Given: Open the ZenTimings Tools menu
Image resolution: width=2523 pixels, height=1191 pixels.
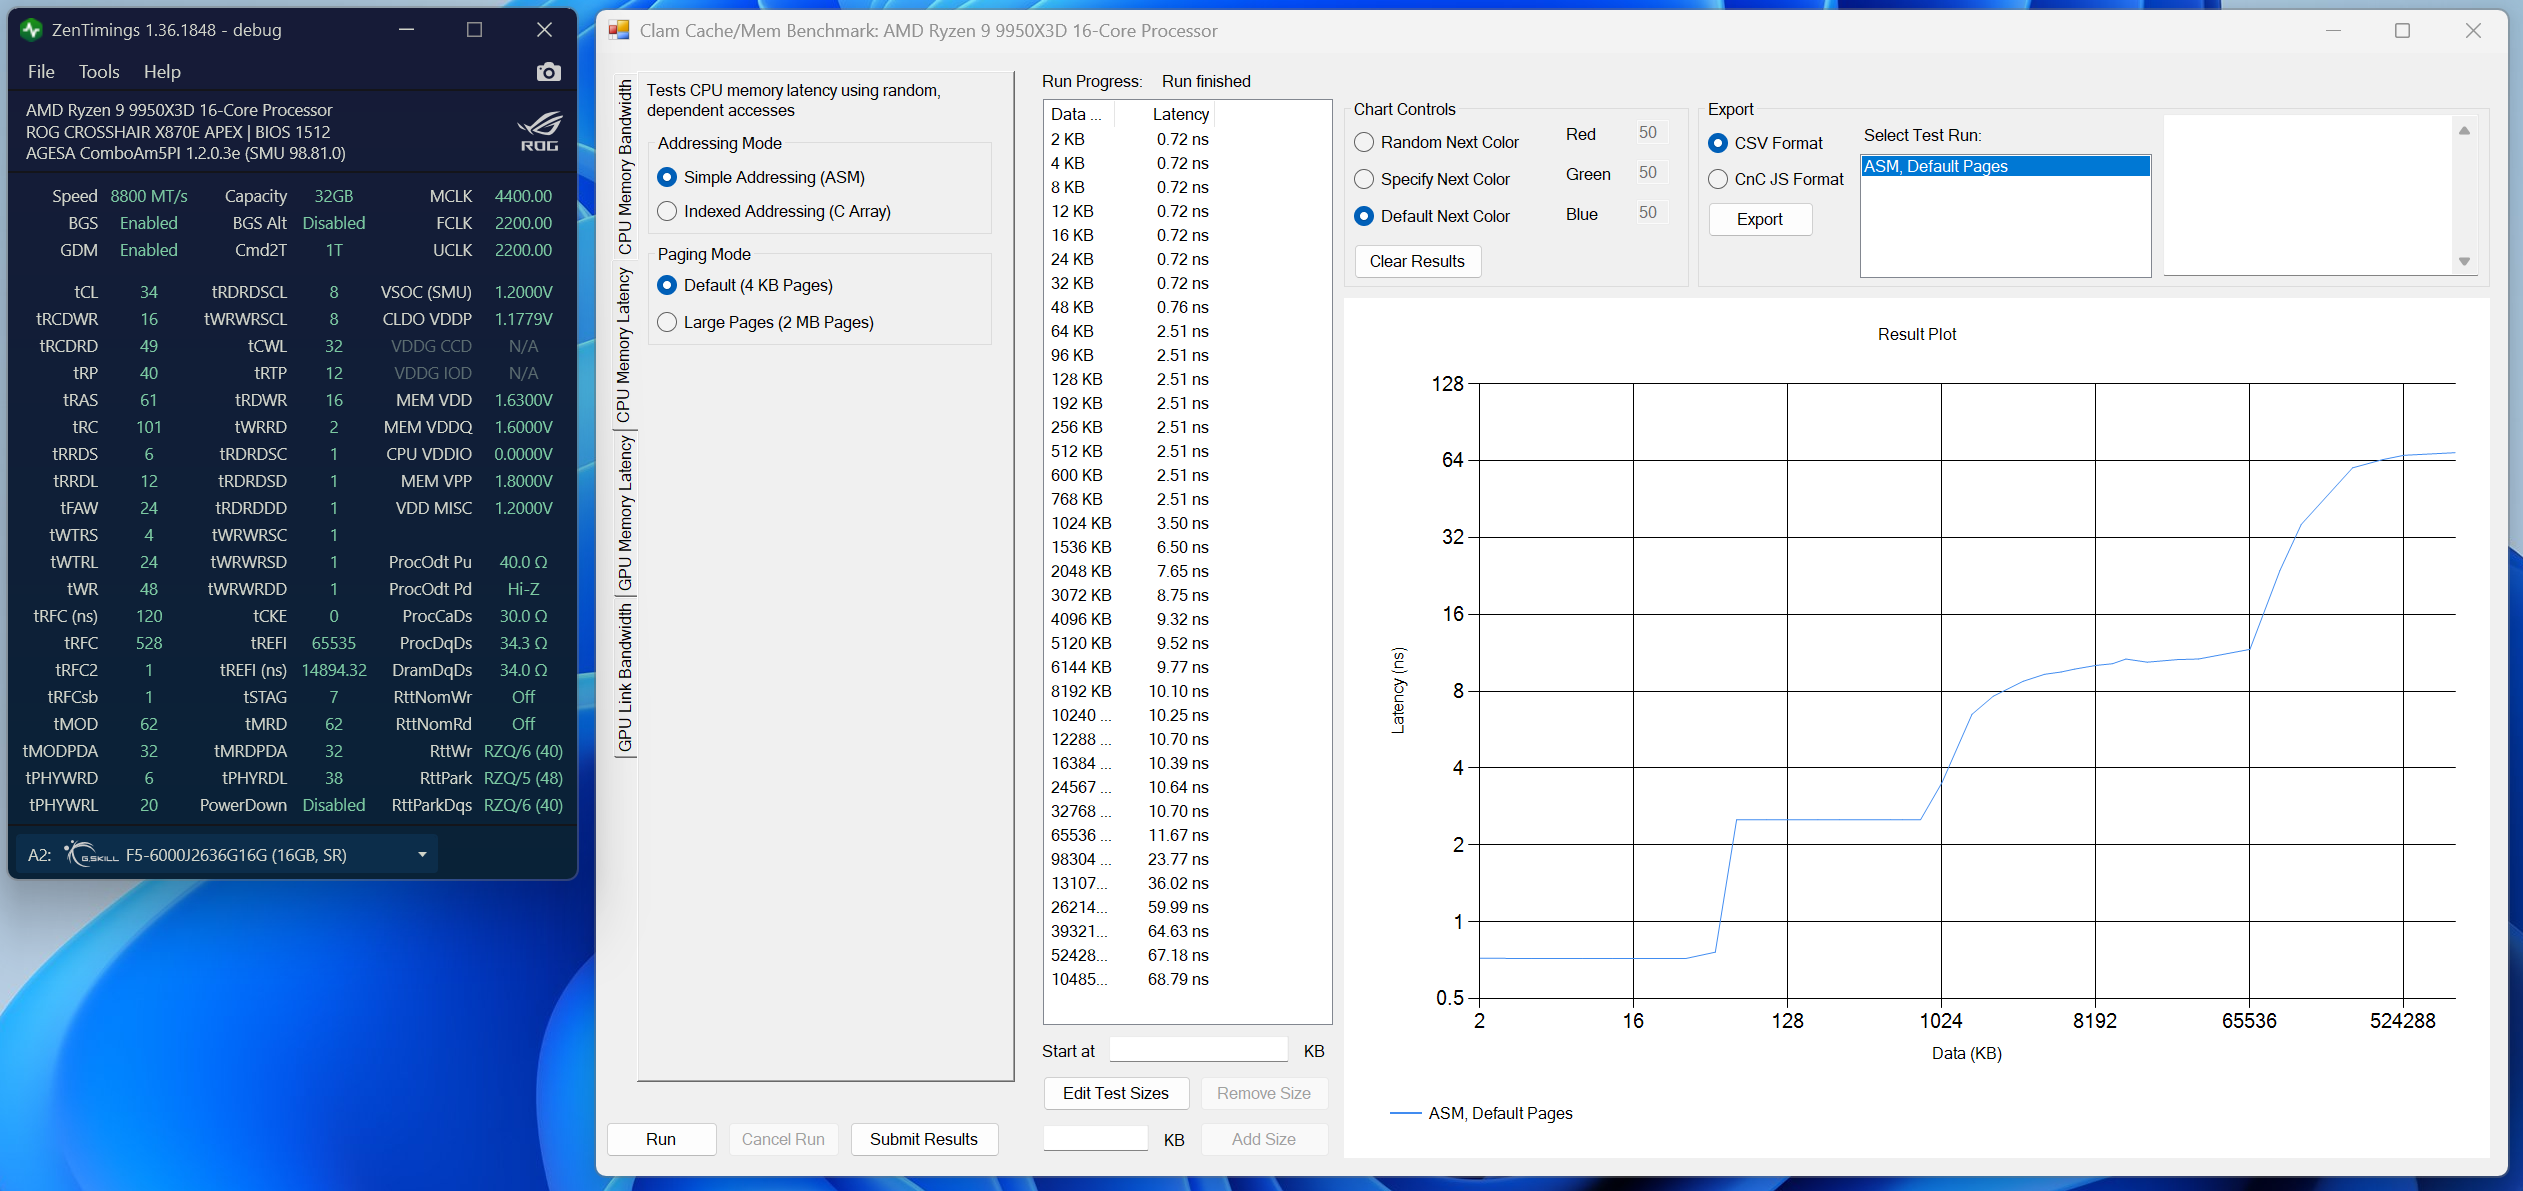Looking at the screenshot, I should (99, 72).
